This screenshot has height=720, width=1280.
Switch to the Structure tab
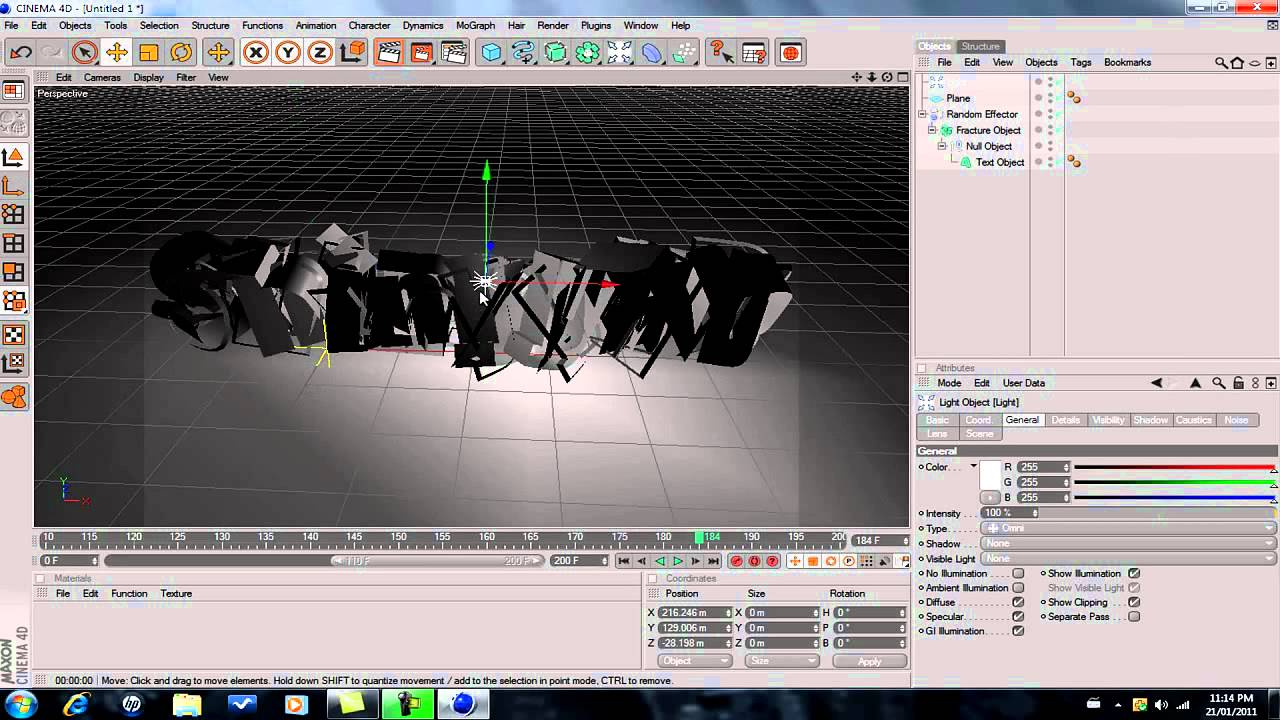980,46
